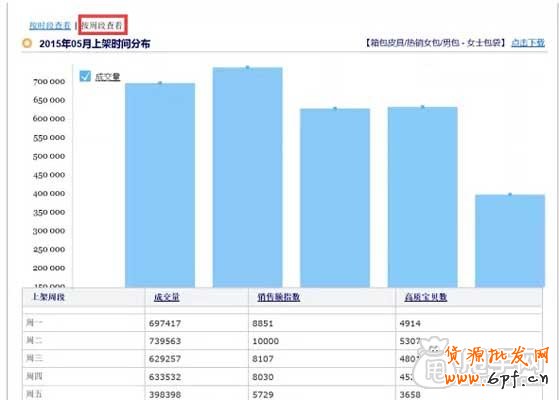Click the 周三 row label
The image size is (559, 400).
click(x=34, y=358)
